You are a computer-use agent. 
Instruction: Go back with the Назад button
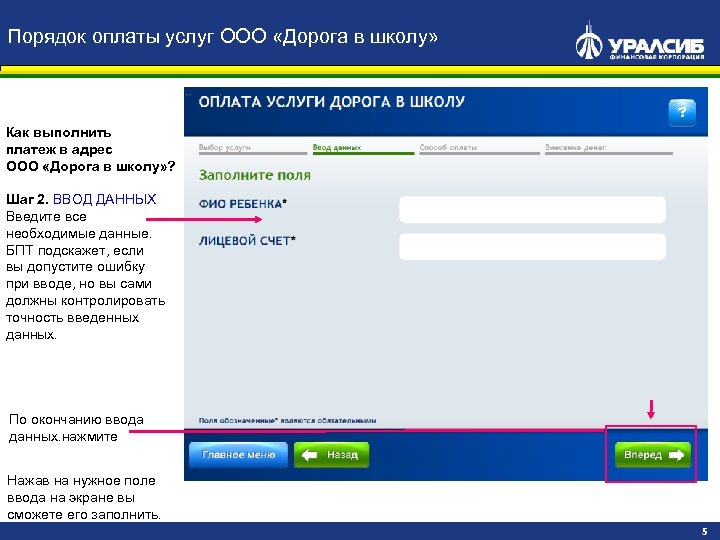pos(331,455)
